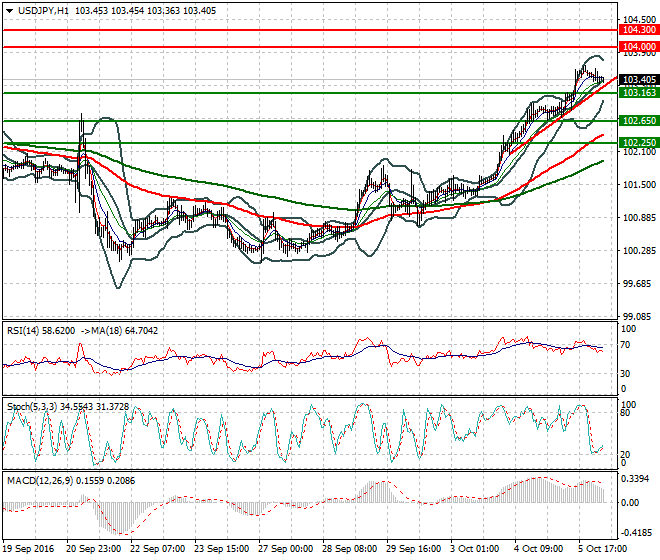The width and height of the screenshot is (660, 560).
Task: Select the MACD 0.3394 scale value
Action: pos(636,479)
